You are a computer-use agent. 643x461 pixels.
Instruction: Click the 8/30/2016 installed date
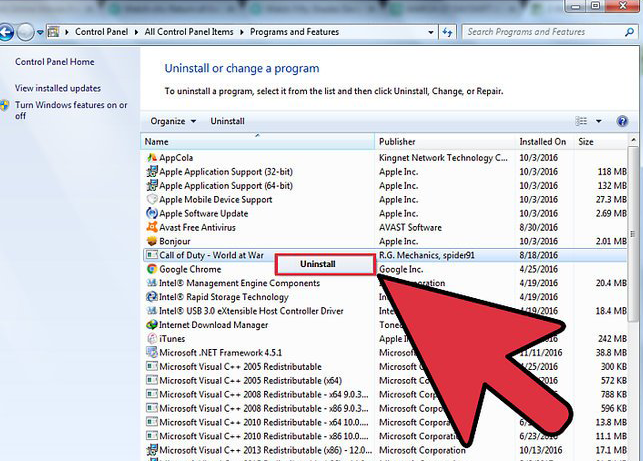538,228
